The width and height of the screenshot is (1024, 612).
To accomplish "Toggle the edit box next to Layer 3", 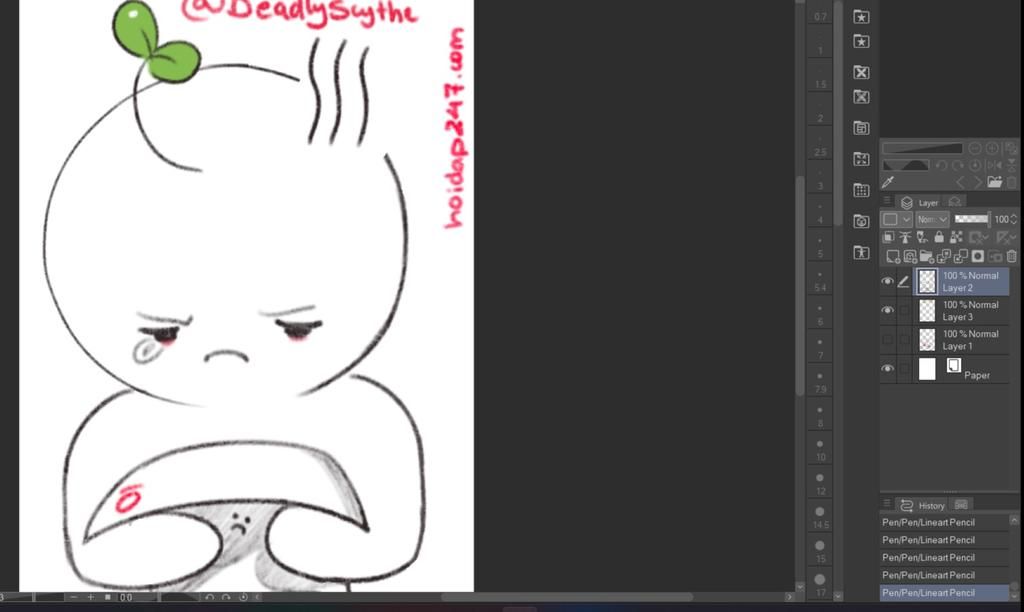I will tap(904, 310).
